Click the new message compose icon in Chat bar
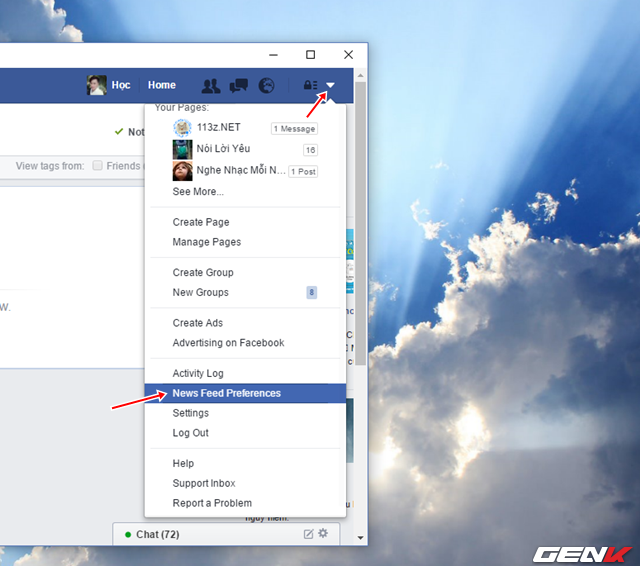 pyautogui.click(x=309, y=534)
